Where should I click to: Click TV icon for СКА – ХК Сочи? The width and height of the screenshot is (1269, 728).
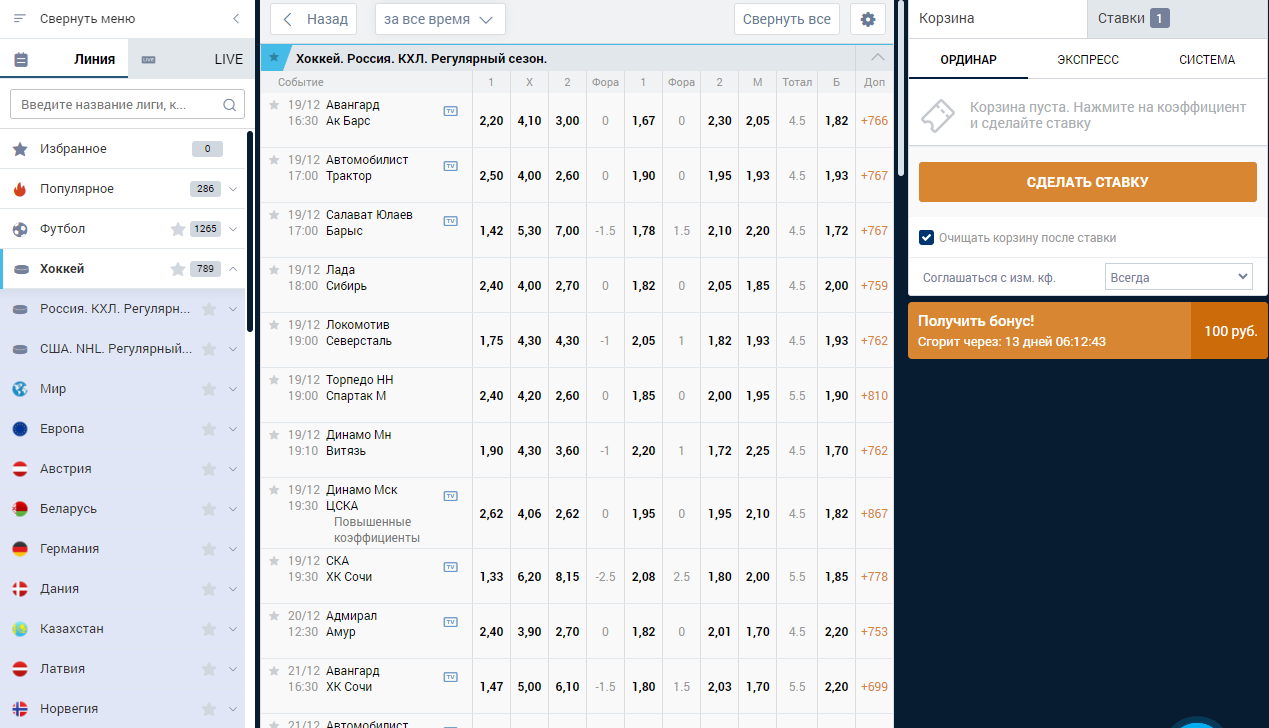pos(450,567)
